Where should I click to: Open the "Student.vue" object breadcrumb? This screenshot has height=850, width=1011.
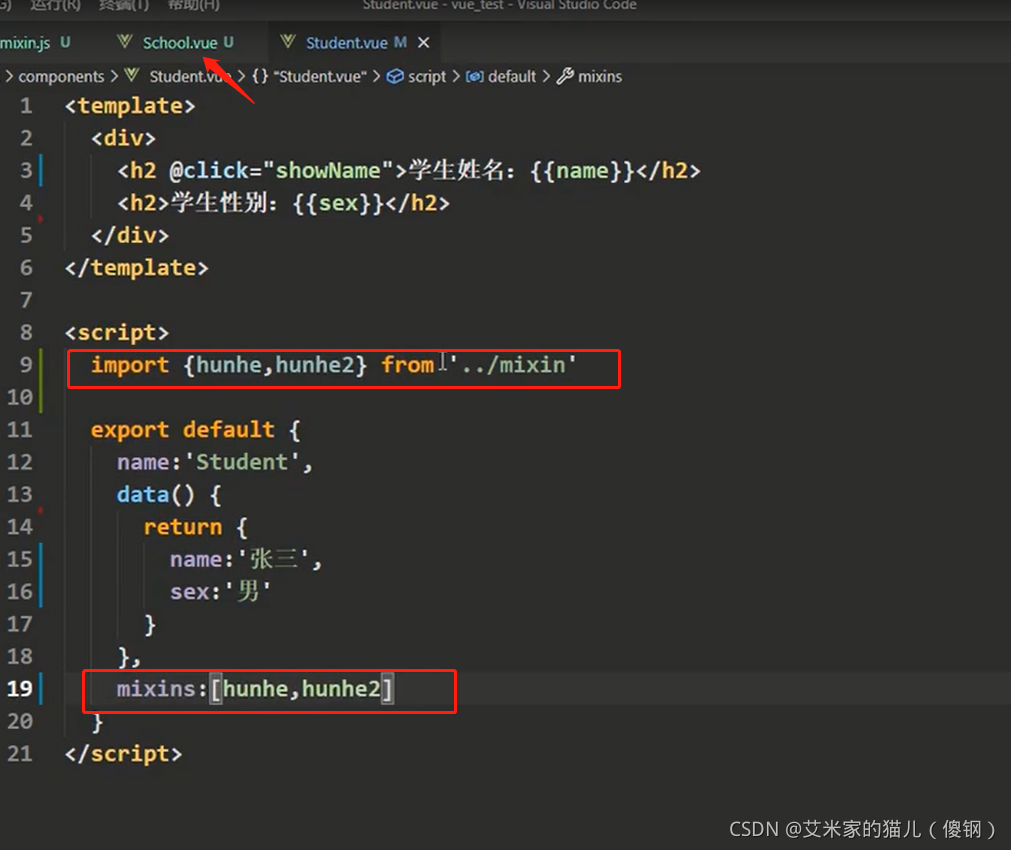pos(320,76)
